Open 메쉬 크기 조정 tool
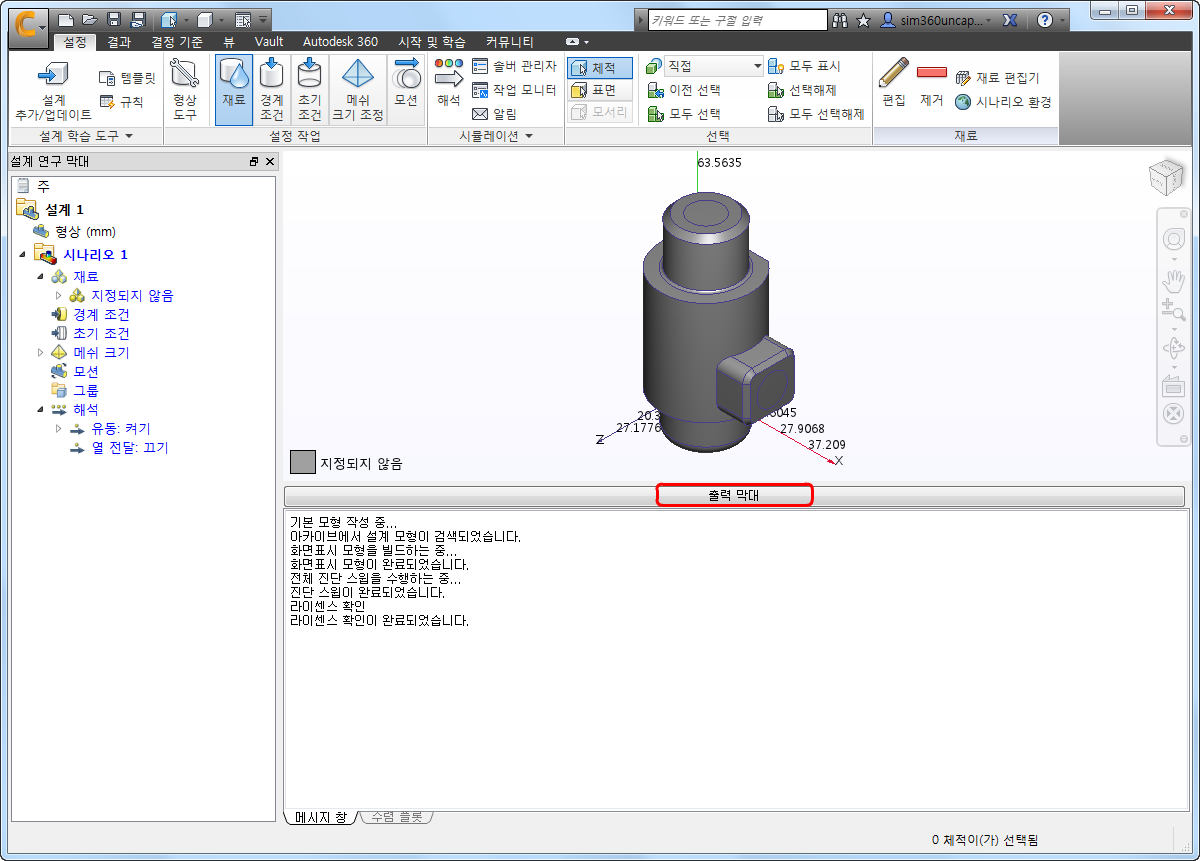The width and height of the screenshot is (1200, 861). [358, 89]
